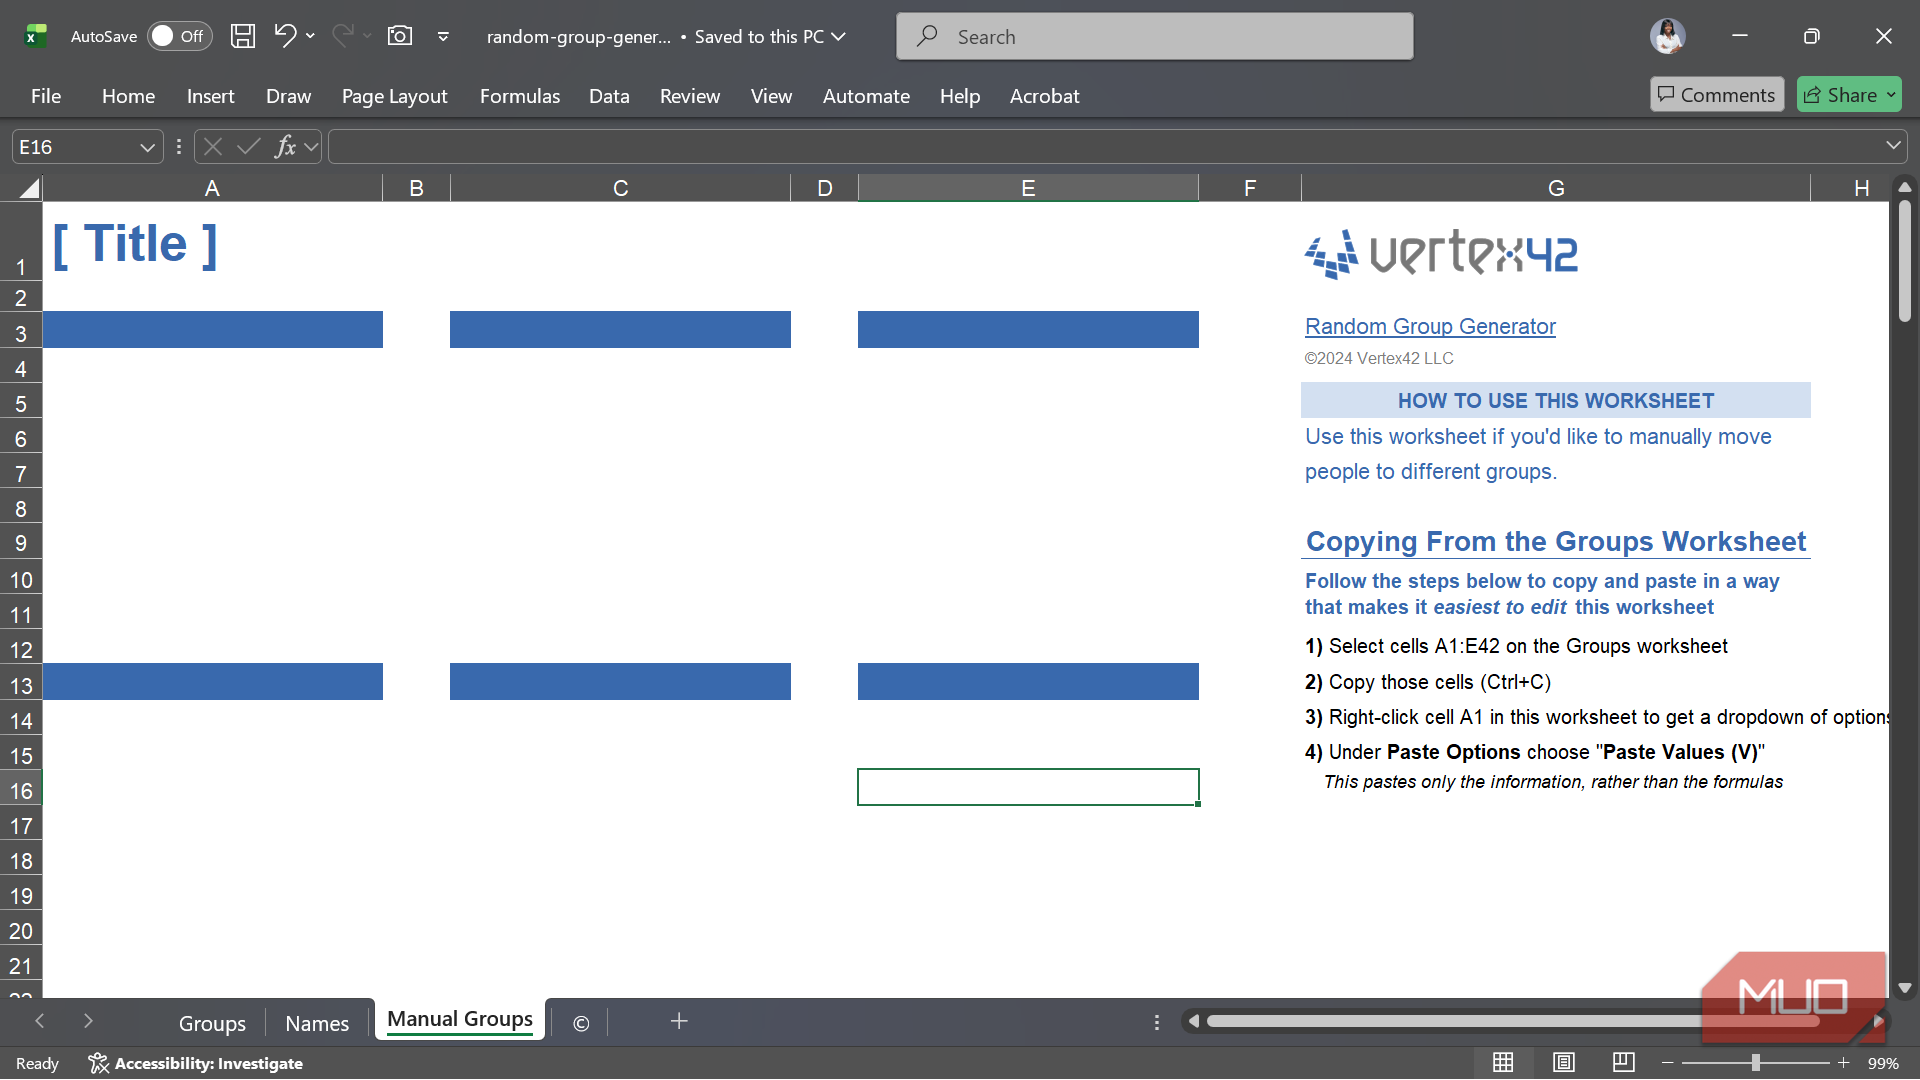This screenshot has width=1920, height=1080.
Task: Open the user account profile picture
Action: [1667, 36]
